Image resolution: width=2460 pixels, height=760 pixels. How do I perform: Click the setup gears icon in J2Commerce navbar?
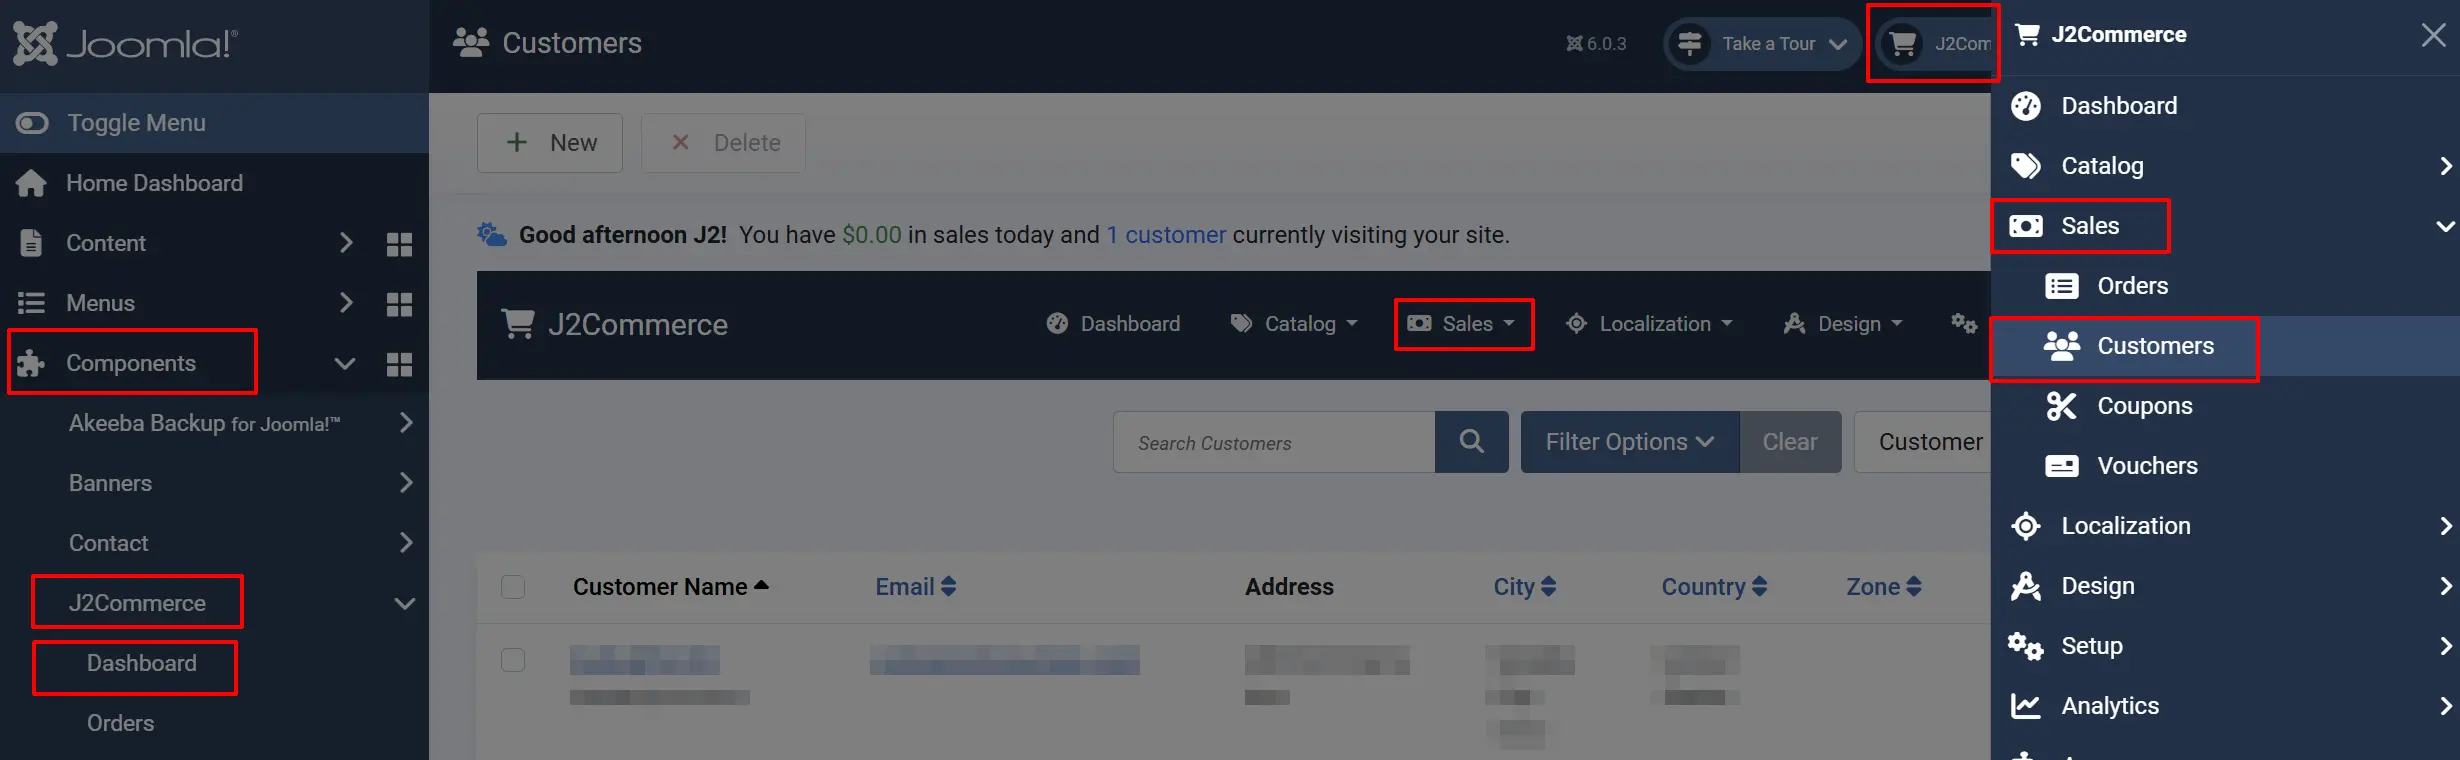coord(1964,323)
